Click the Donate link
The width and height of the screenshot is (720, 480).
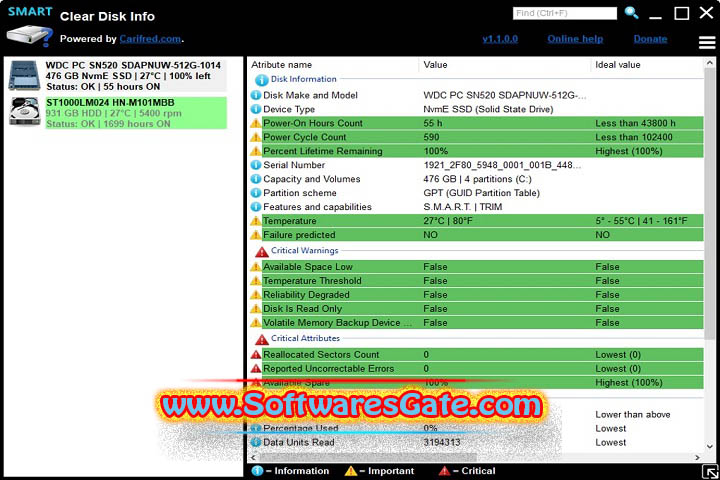coord(650,39)
